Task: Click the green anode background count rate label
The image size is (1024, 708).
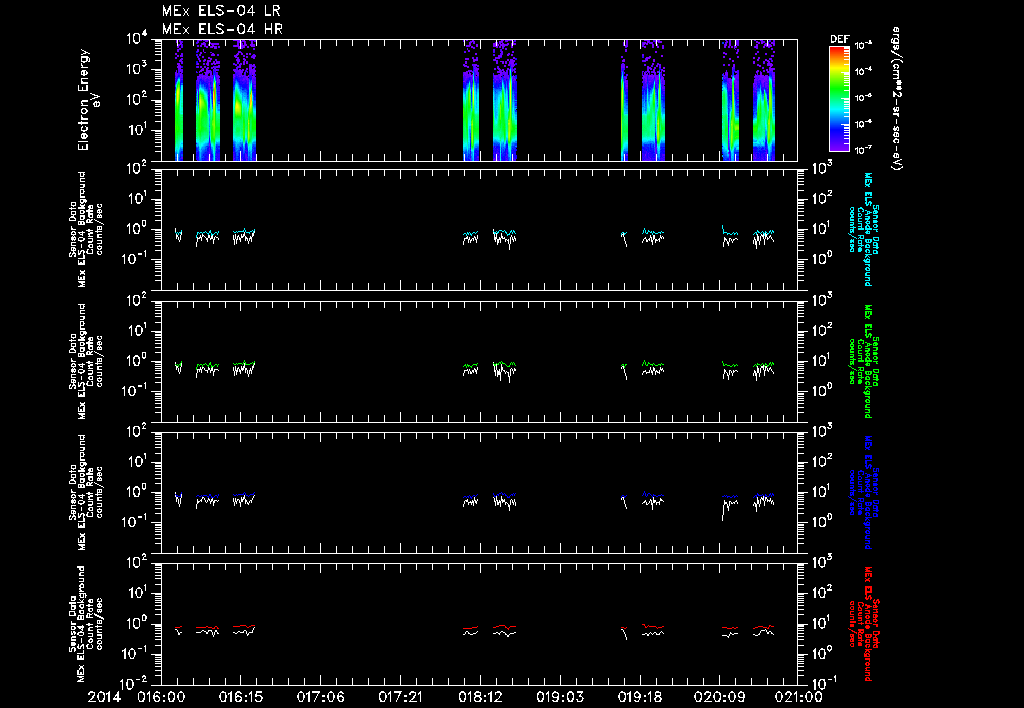Action: point(863,361)
